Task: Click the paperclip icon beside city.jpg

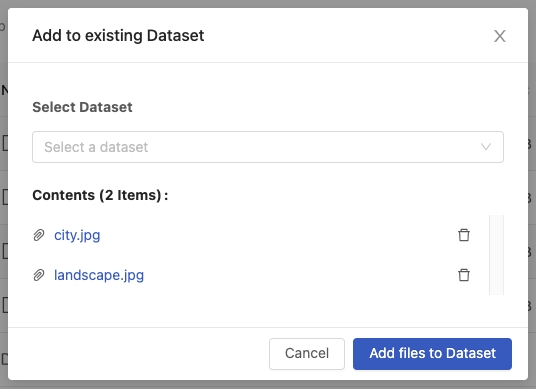Action: 39,235
